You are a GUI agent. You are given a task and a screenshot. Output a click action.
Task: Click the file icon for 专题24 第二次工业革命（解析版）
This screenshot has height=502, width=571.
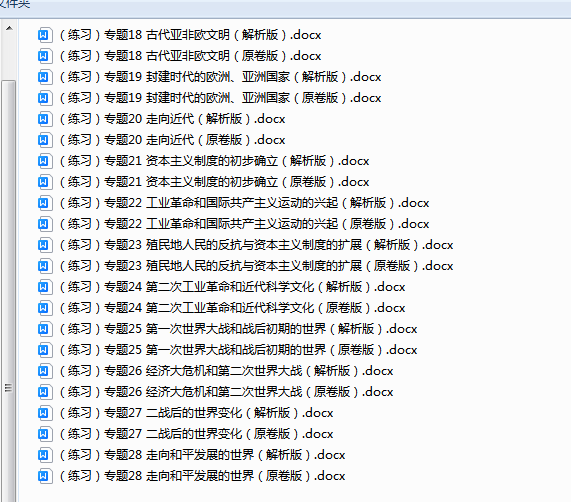[45, 287]
